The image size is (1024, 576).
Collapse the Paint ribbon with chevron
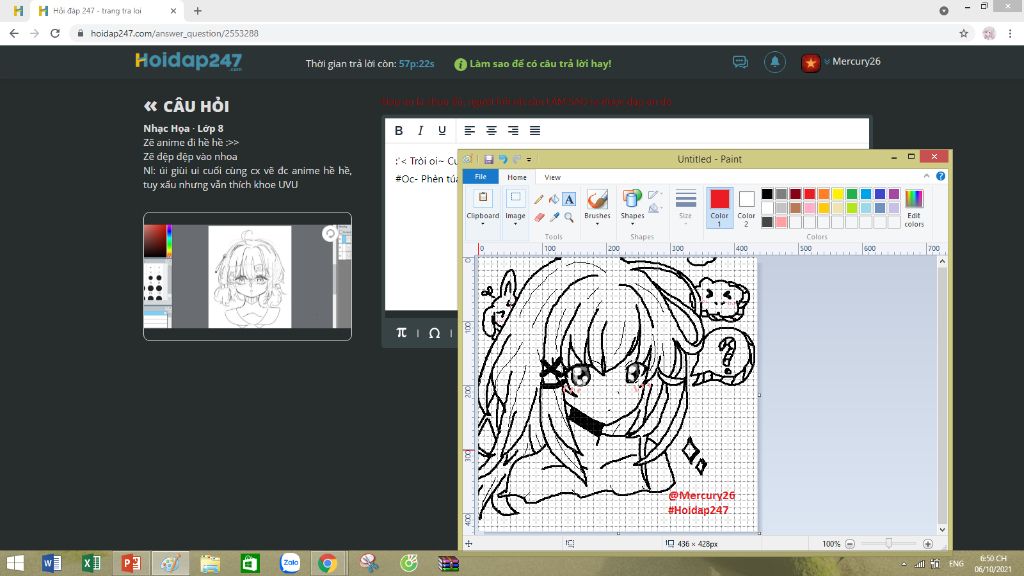tap(926, 176)
